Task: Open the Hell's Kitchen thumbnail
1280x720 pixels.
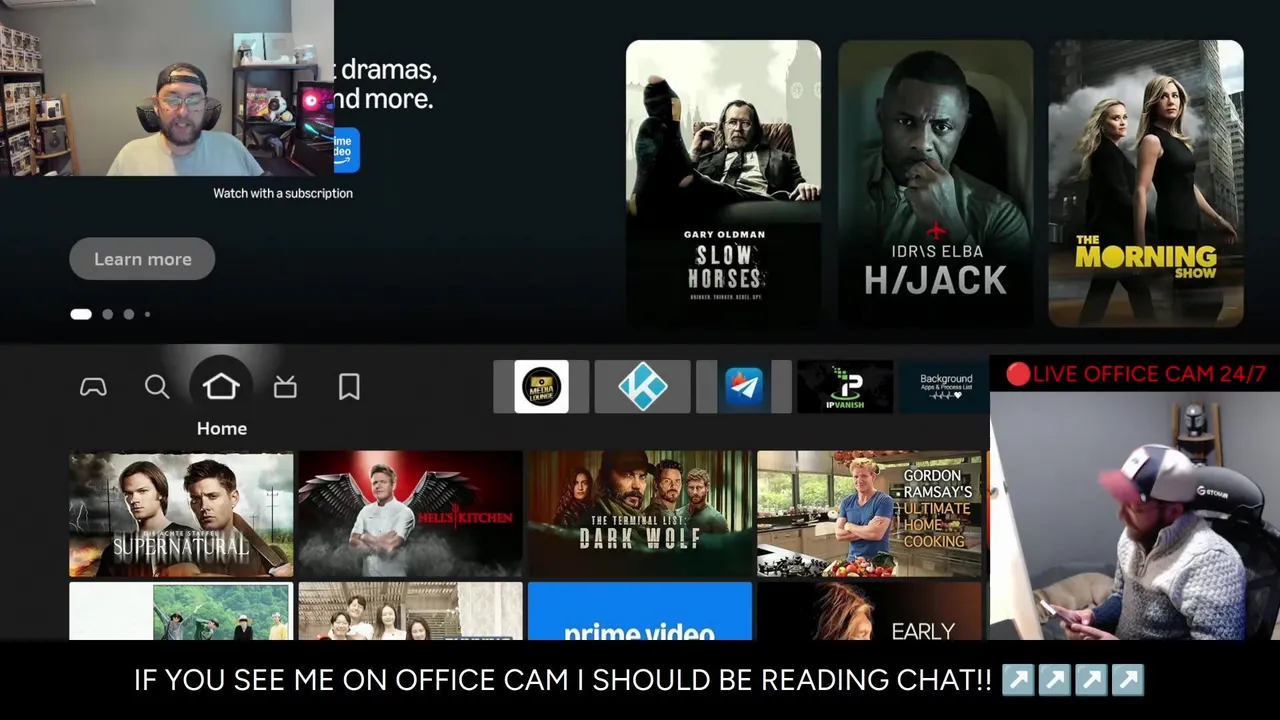Action: coord(410,514)
